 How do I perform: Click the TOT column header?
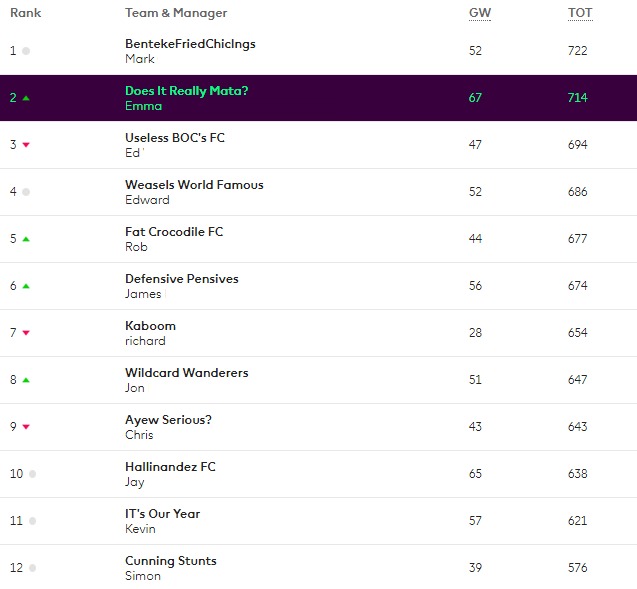pyautogui.click(x=580, y=13)
